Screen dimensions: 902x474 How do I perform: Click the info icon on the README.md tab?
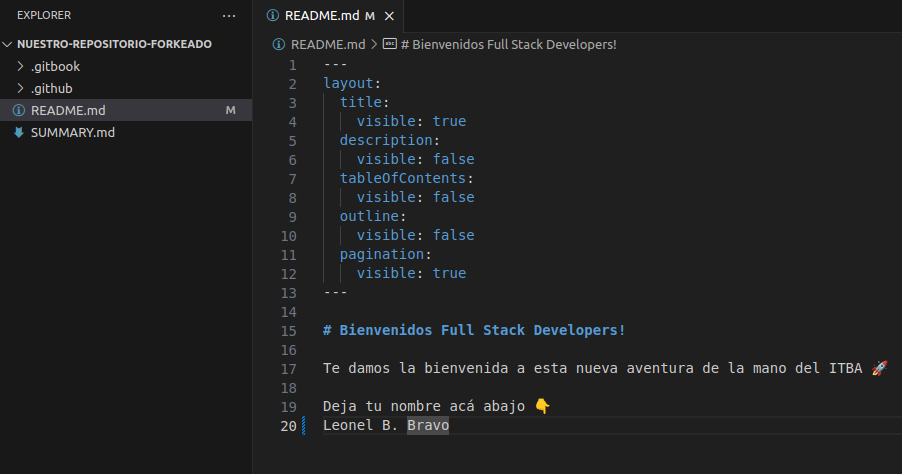273,16
